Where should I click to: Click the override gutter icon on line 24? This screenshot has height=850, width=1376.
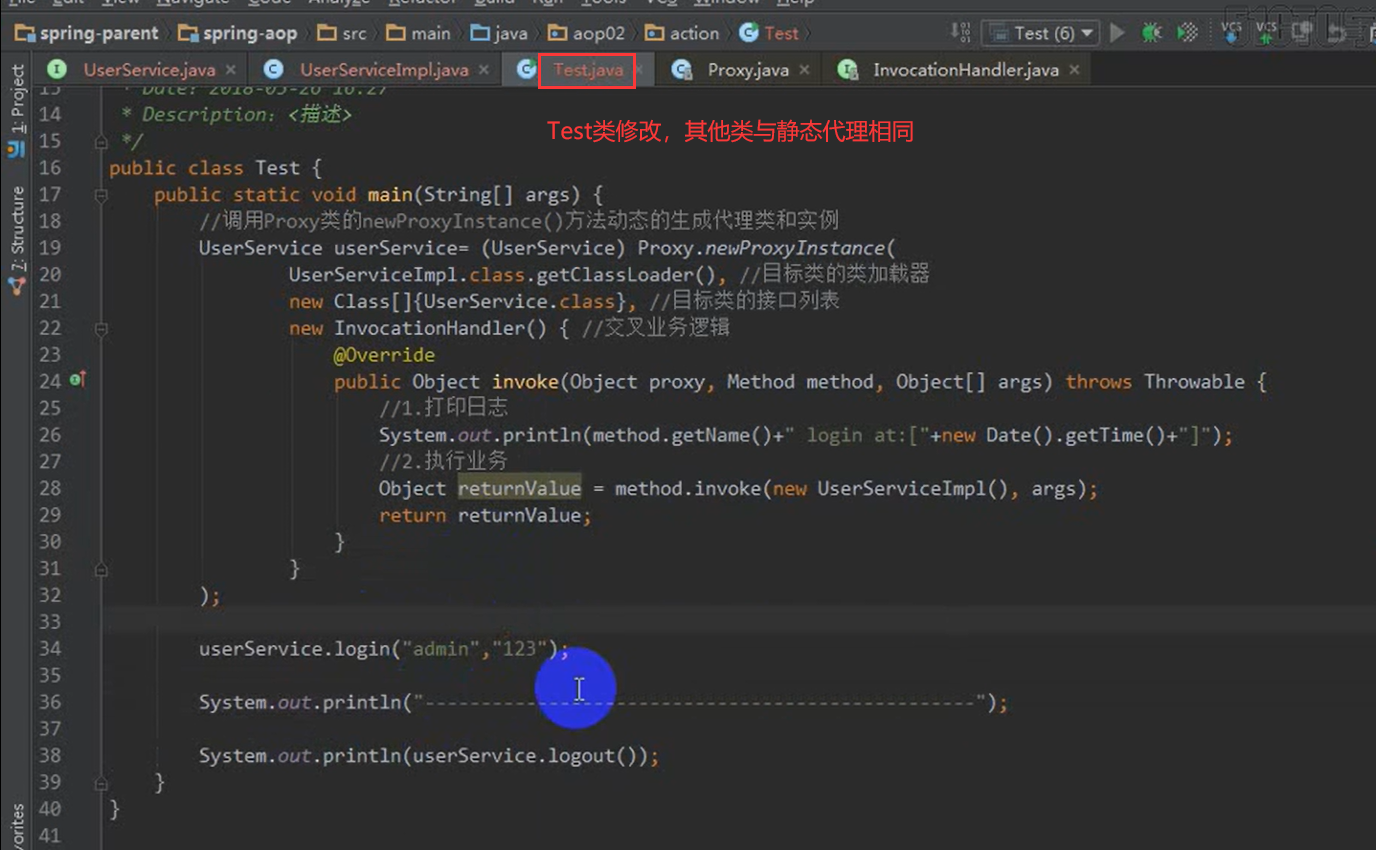[x=77, y=380]
